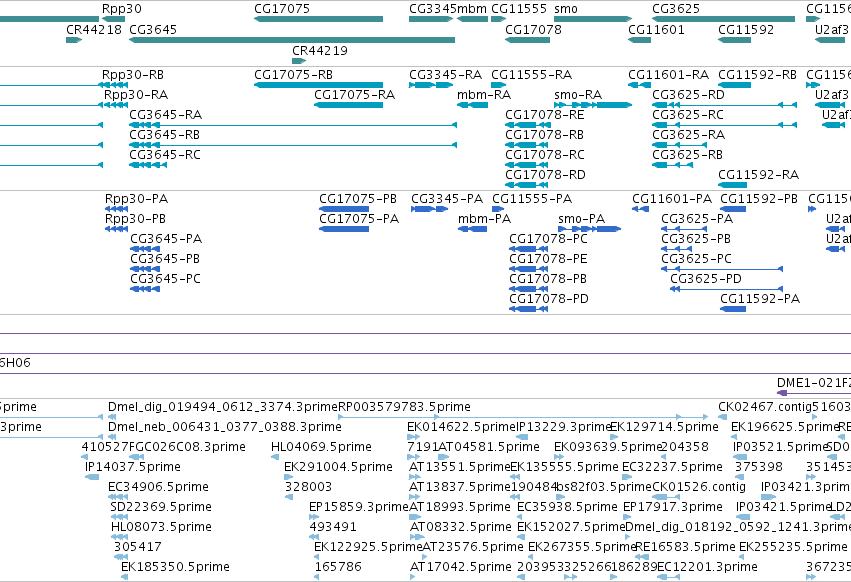
Task: Select the EC34906.5prime EST label
Action: click(158, 487)
